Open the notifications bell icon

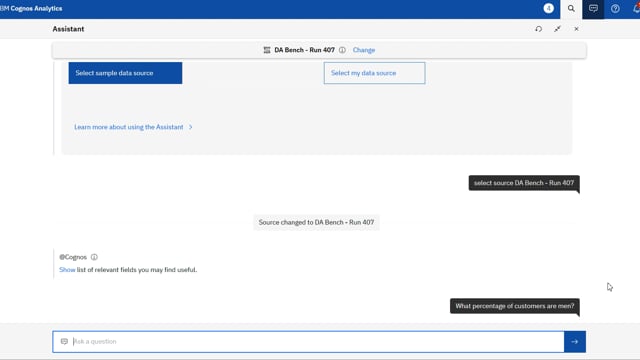[x=636, y=9]
